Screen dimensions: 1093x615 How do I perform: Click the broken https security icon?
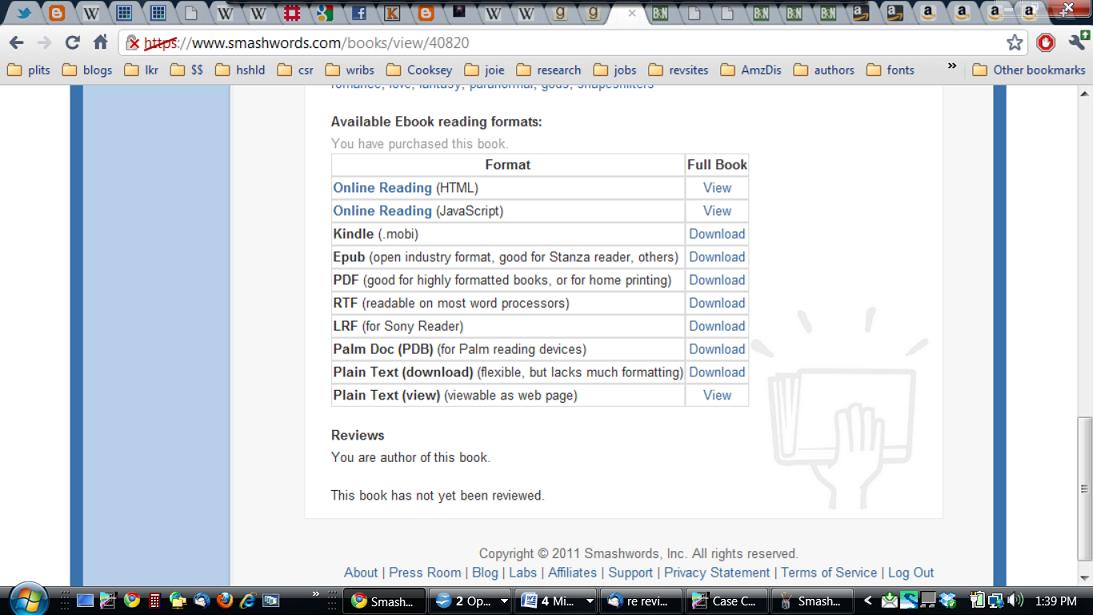pyautogui.click(x=133, y=43)
